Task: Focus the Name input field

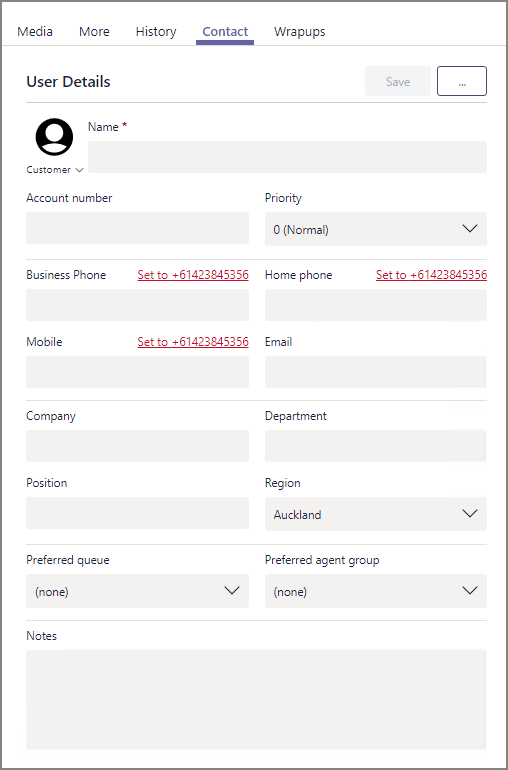Action: [x=287, y=157]
